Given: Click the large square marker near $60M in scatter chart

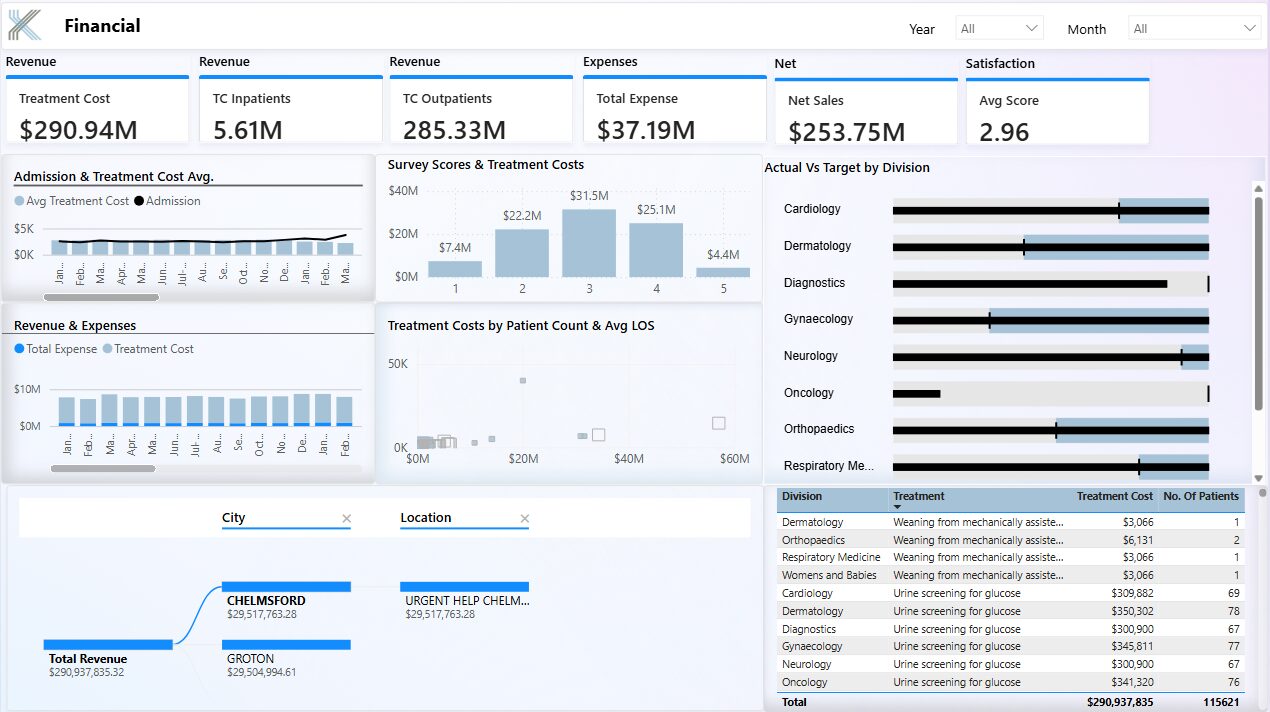Looking at the screenshot, I should [718, 424].
